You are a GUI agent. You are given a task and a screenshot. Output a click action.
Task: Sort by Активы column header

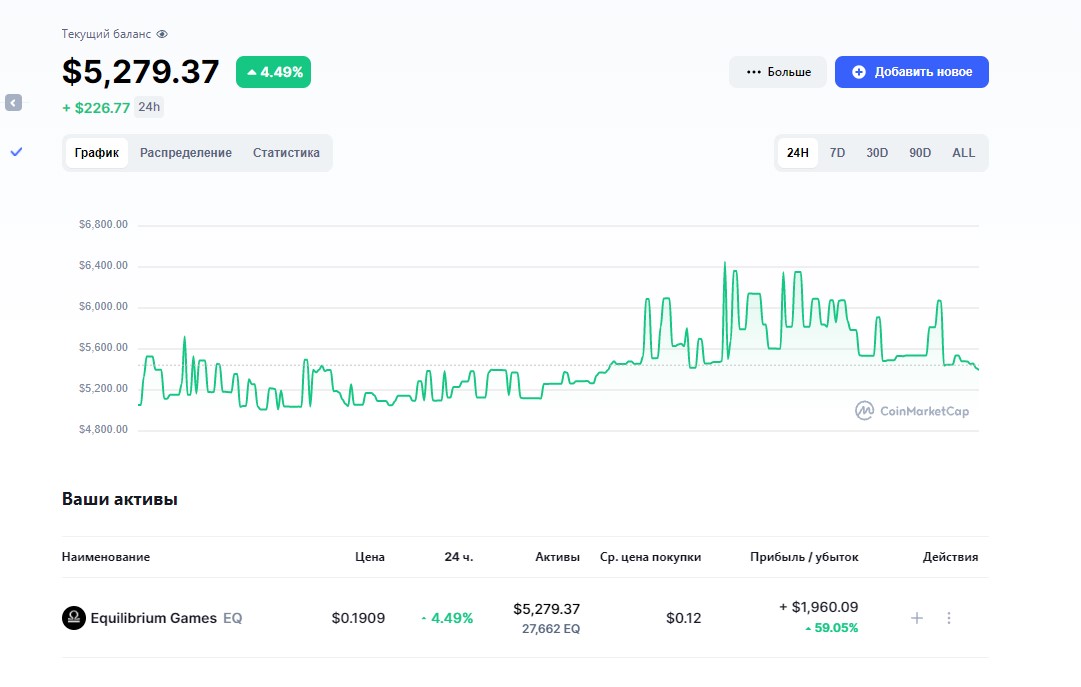tap(557, 557)
